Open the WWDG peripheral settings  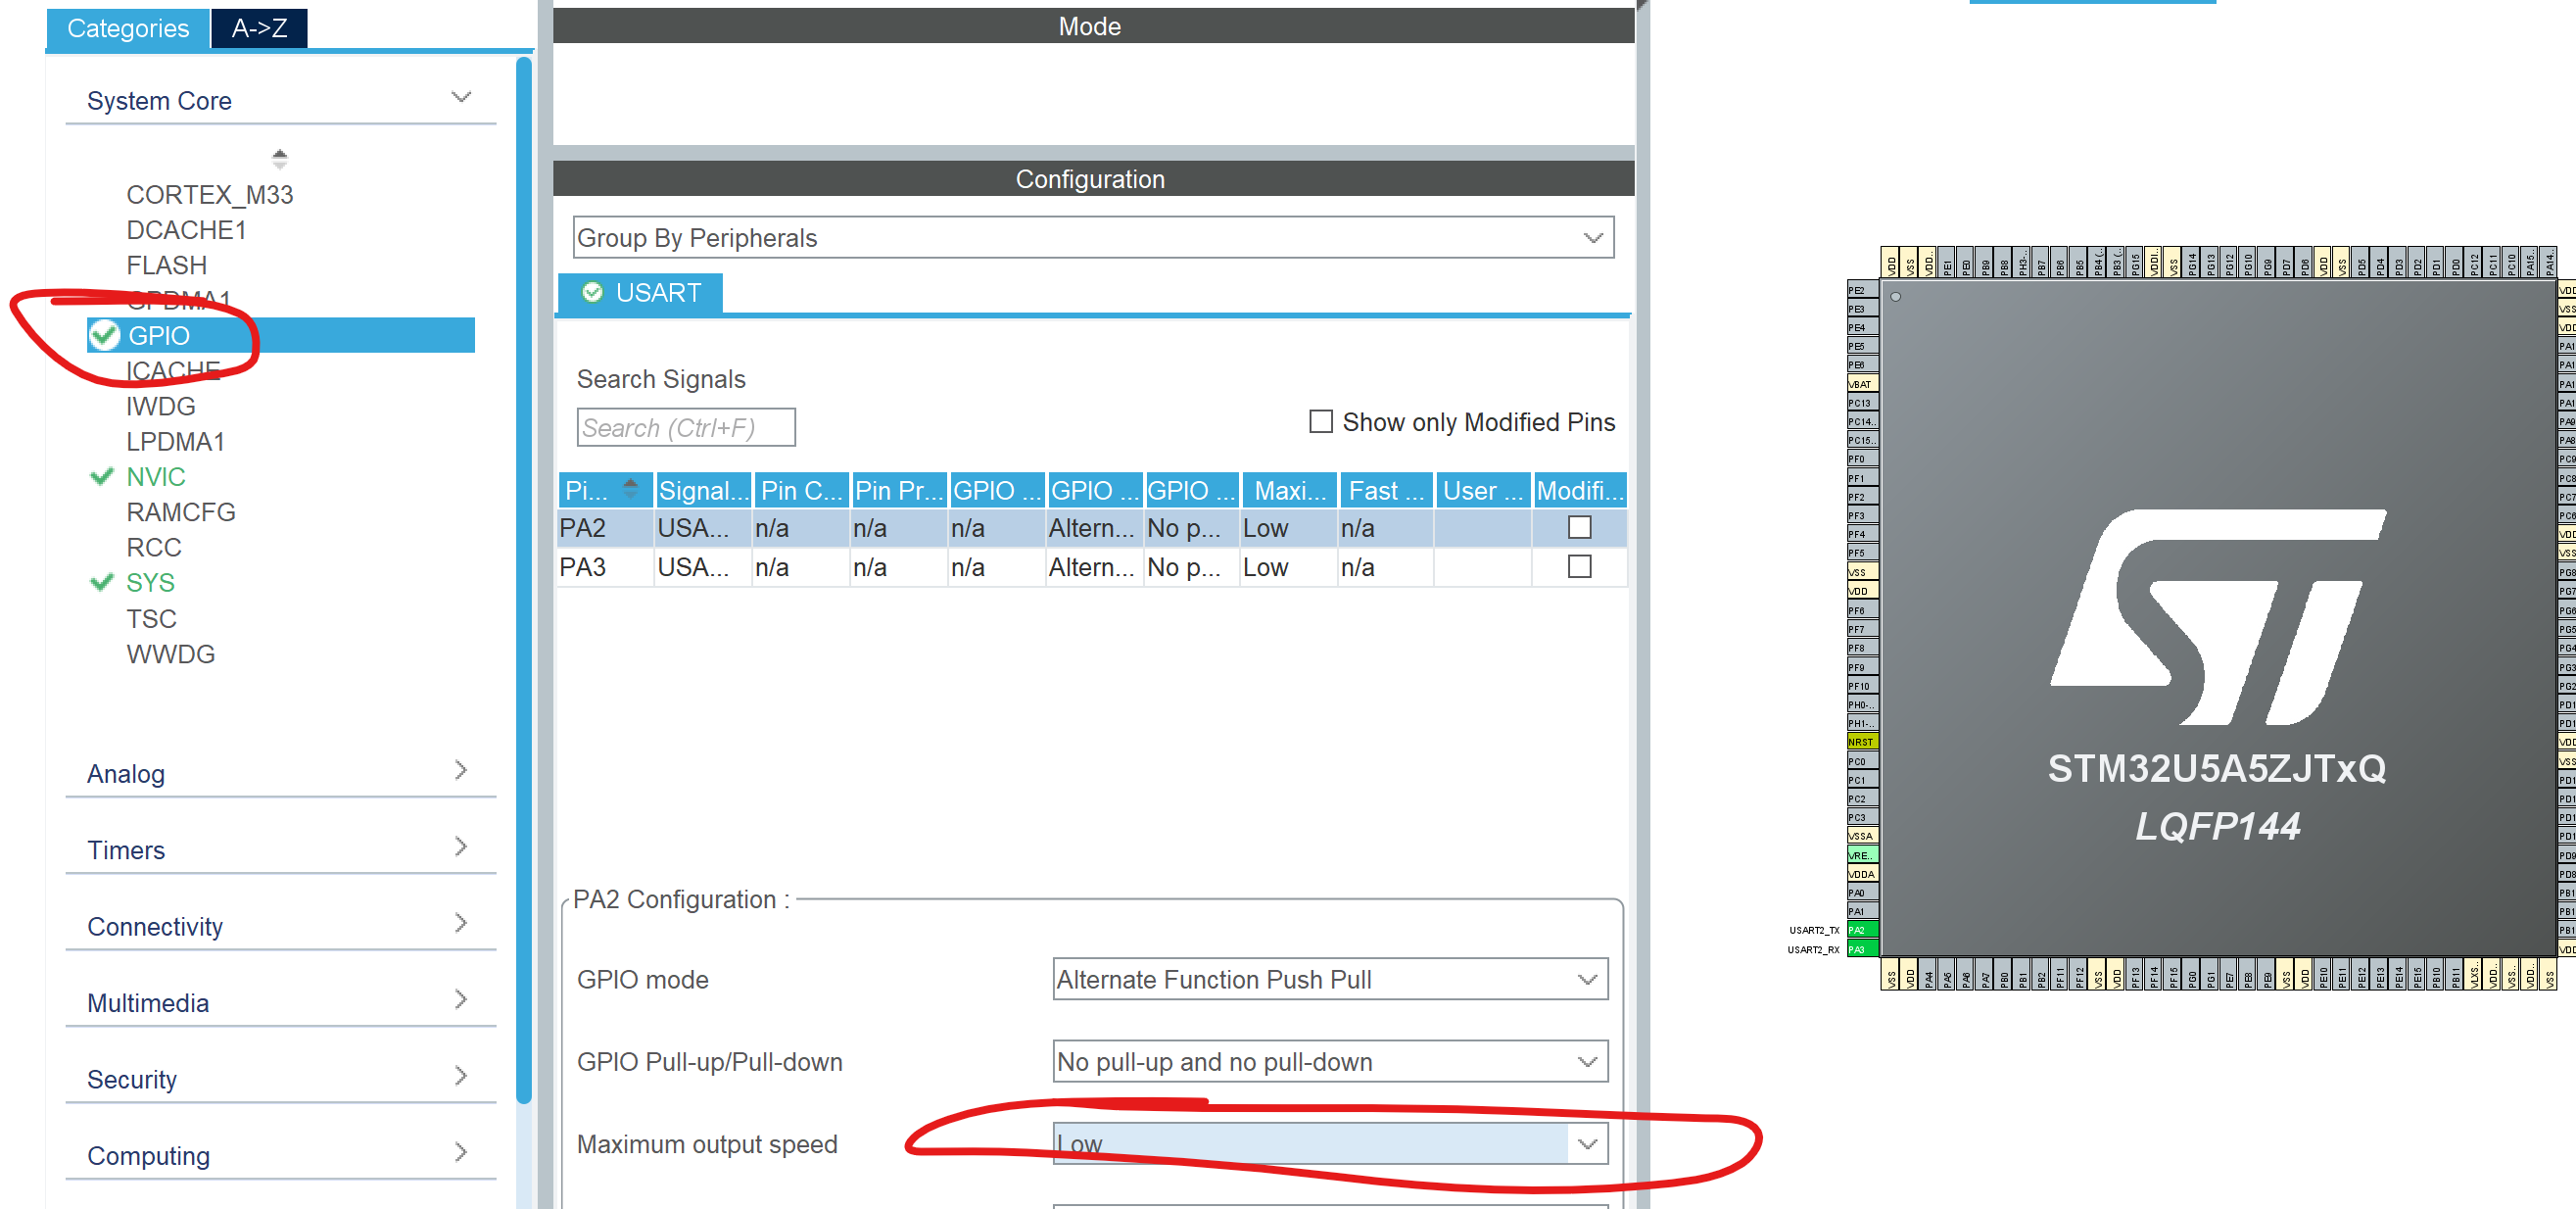[x=171, y=654]
